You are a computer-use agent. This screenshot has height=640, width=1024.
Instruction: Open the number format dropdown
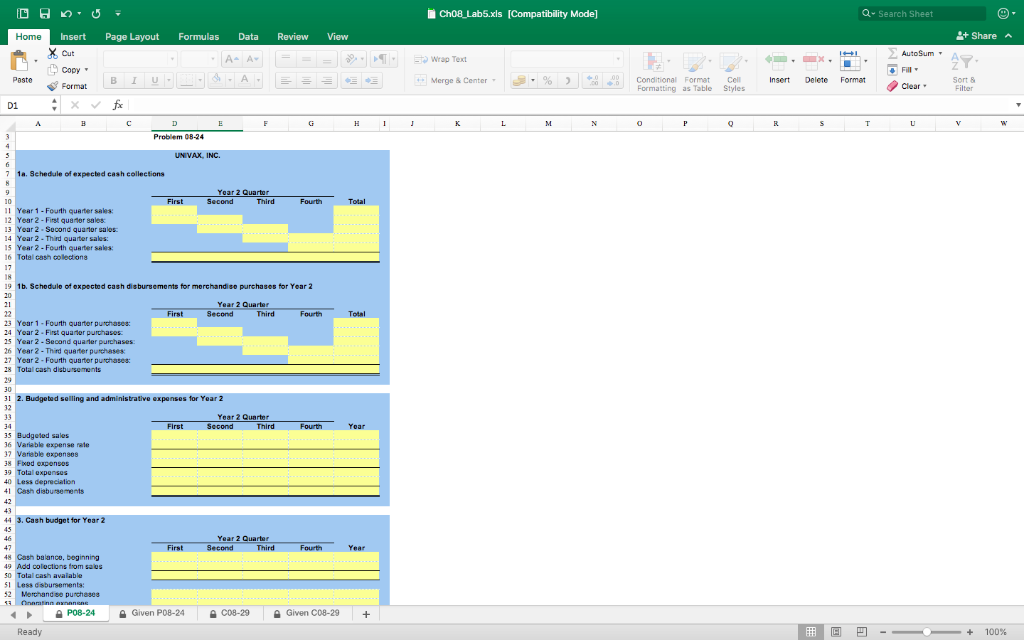[x=618, y=59]
